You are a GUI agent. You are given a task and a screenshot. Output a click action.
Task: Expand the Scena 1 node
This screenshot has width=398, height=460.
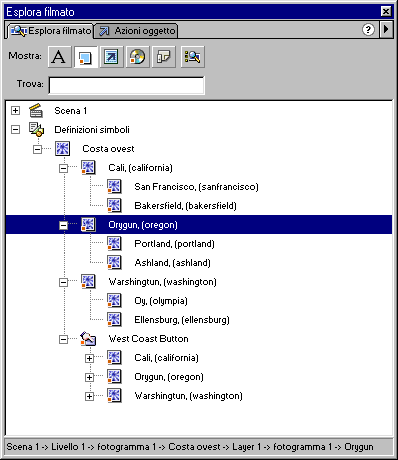[15, 110]
